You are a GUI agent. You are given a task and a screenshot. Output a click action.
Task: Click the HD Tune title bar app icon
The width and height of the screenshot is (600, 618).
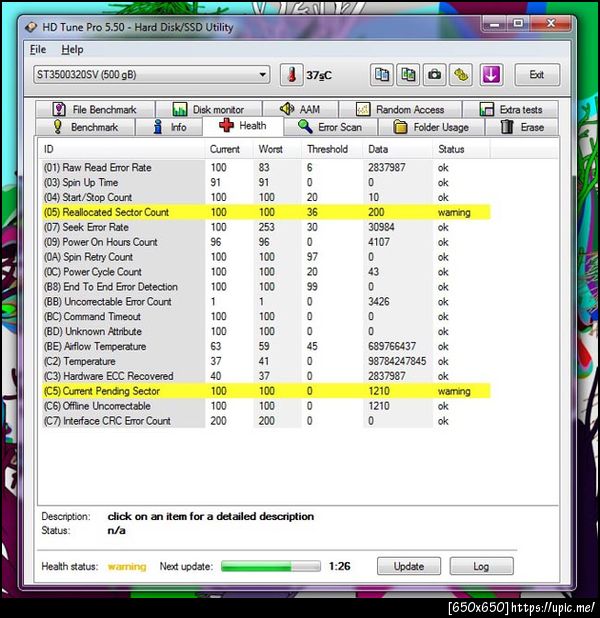click(x=31, y=27)
